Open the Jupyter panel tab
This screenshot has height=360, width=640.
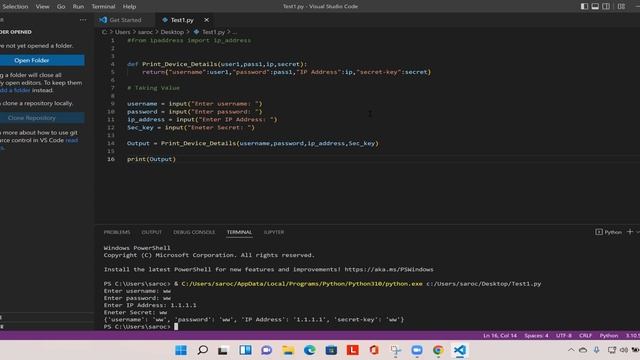coord(273,232)
